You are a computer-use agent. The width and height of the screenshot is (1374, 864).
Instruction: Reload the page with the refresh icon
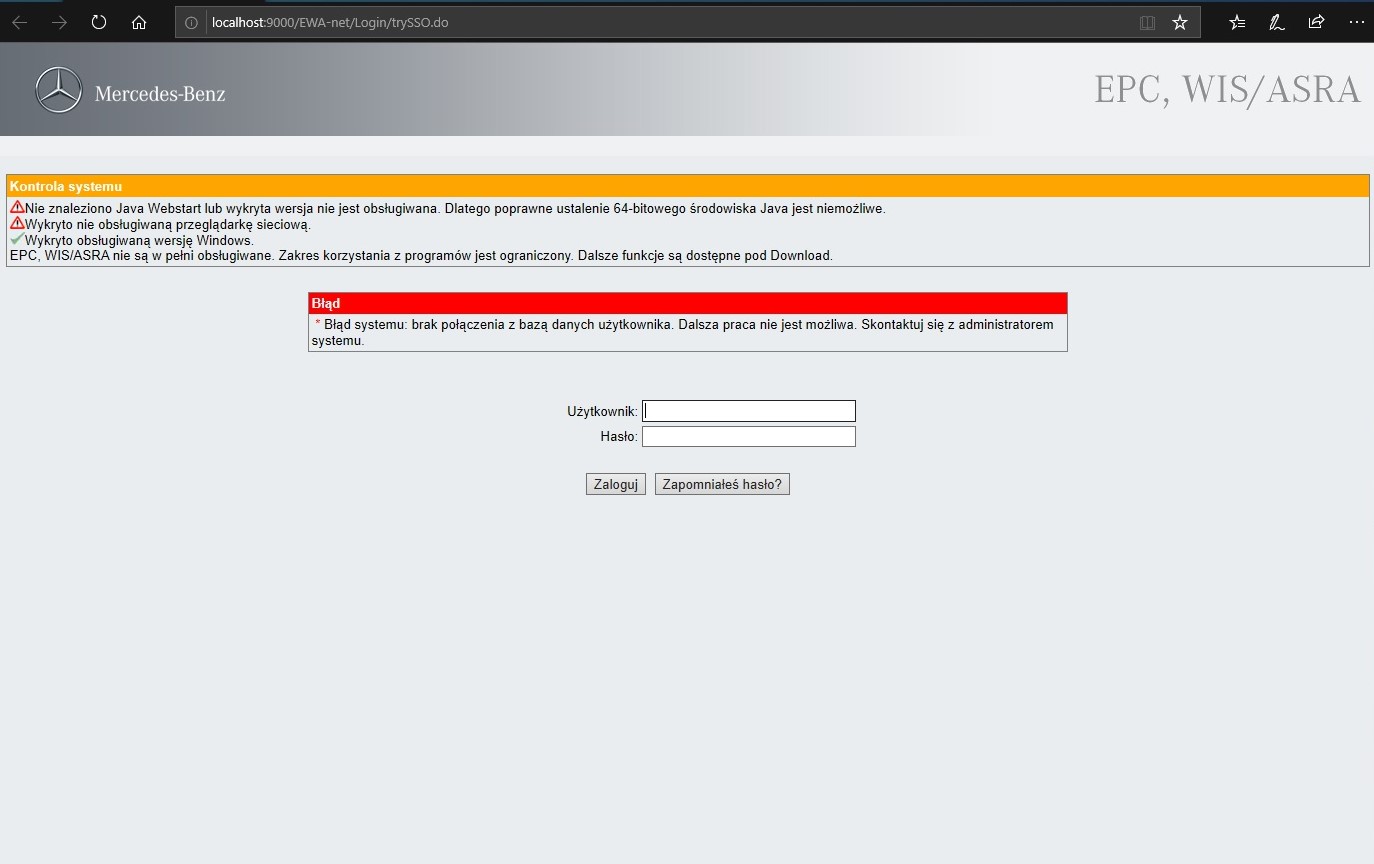click(99, 22)
